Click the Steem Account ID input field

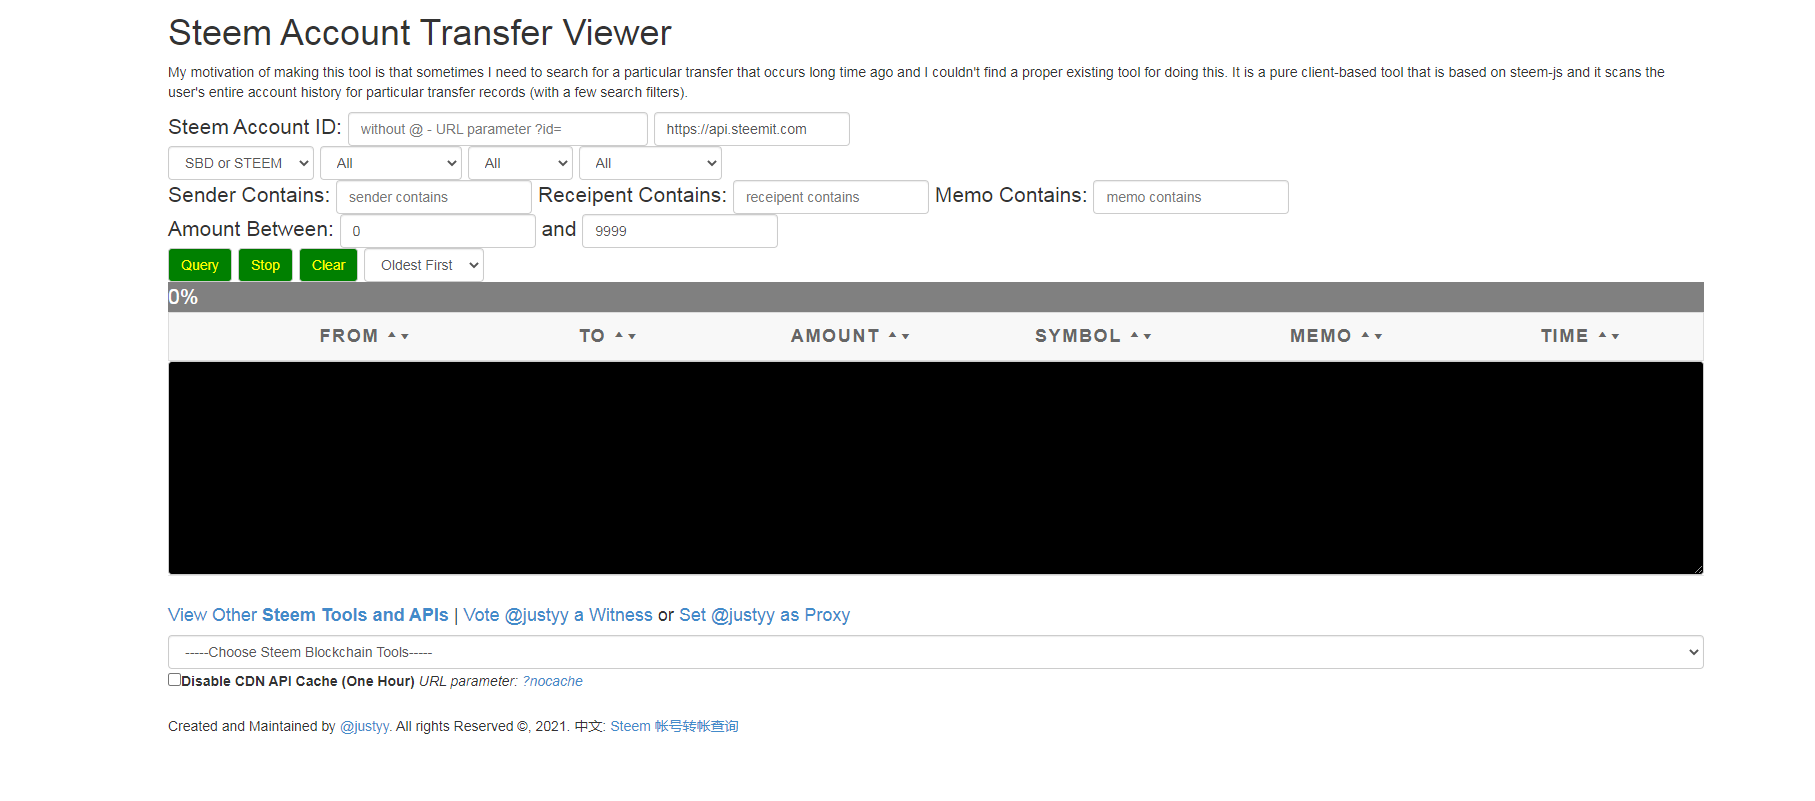tap(498, 129)
